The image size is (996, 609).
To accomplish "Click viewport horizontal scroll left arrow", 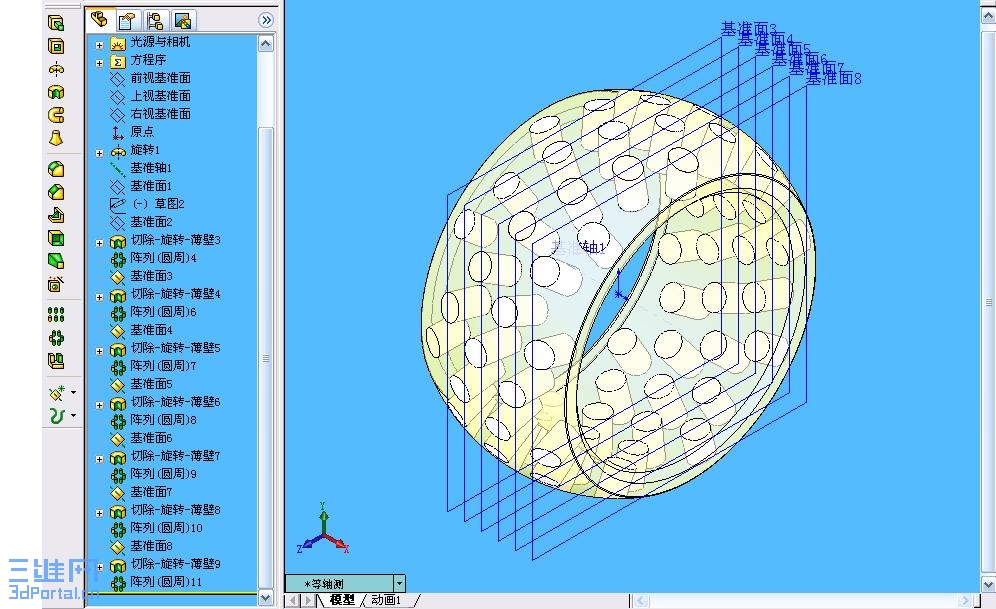I will [x=640, y=600].
